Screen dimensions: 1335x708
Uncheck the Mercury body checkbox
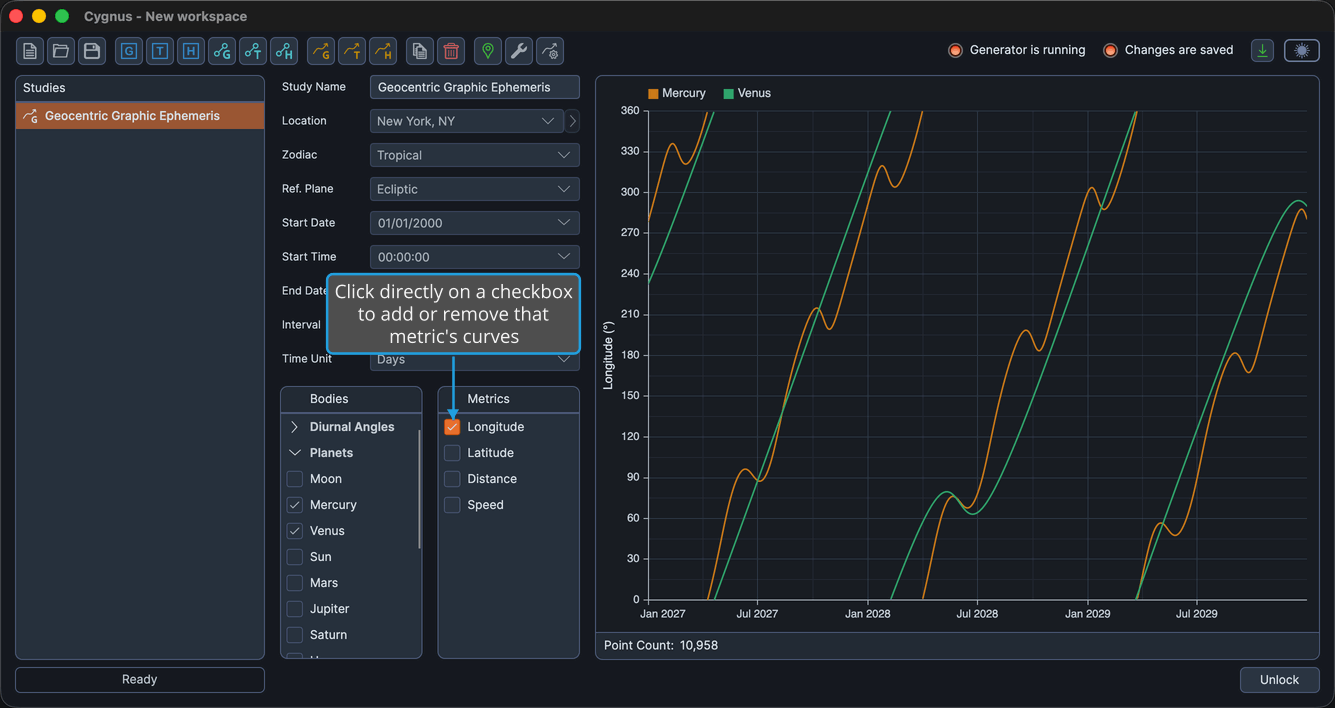click(x=295, y=505)
